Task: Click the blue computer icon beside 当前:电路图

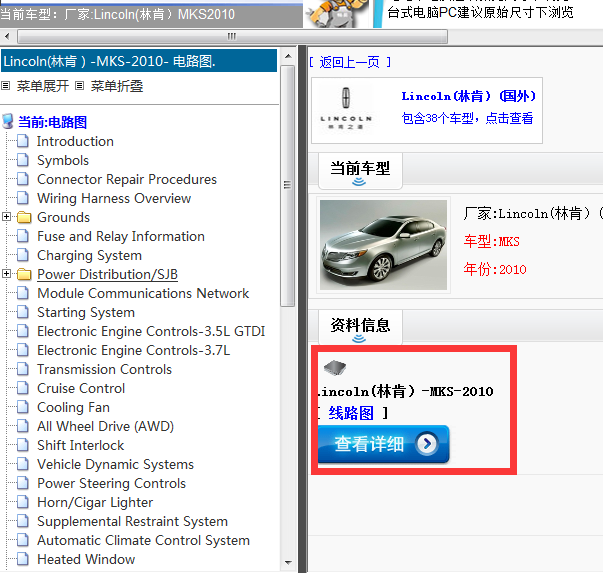Action: pyautogui.click(x=8, y=121)
